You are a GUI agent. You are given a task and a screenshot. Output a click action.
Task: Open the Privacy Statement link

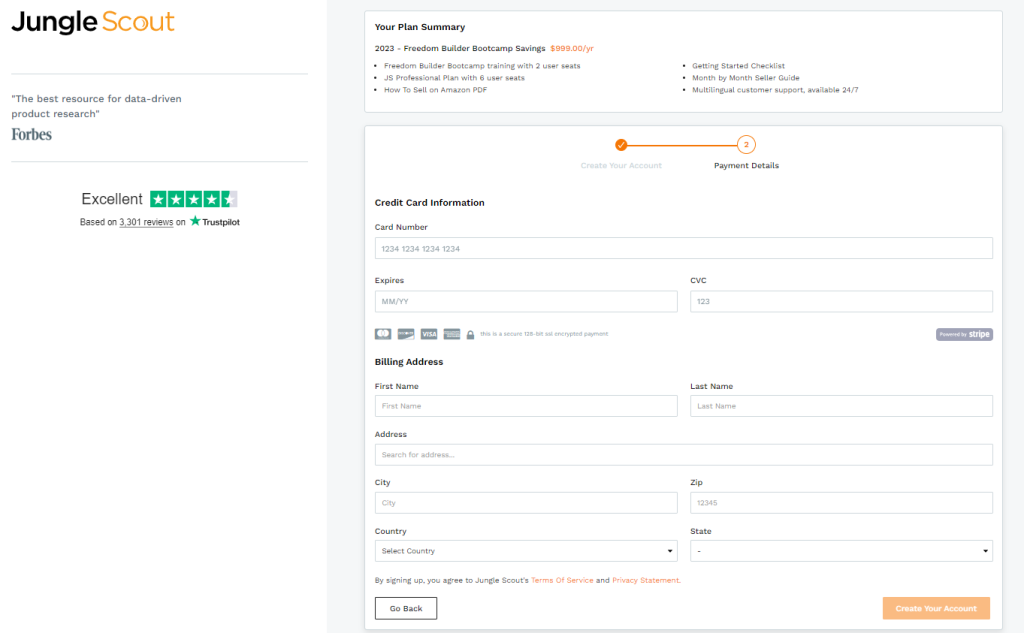coord(646,580)
